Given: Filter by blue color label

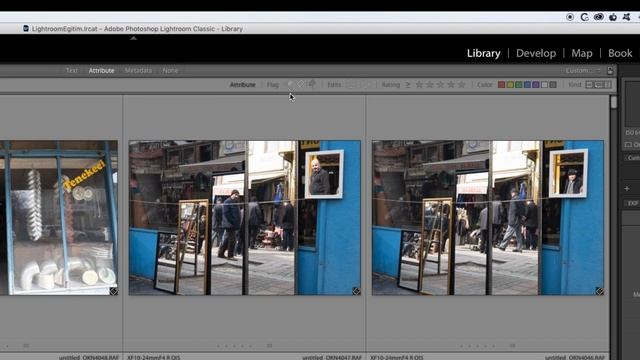Looking at the screenshot, I should click(x=527, y=84).
